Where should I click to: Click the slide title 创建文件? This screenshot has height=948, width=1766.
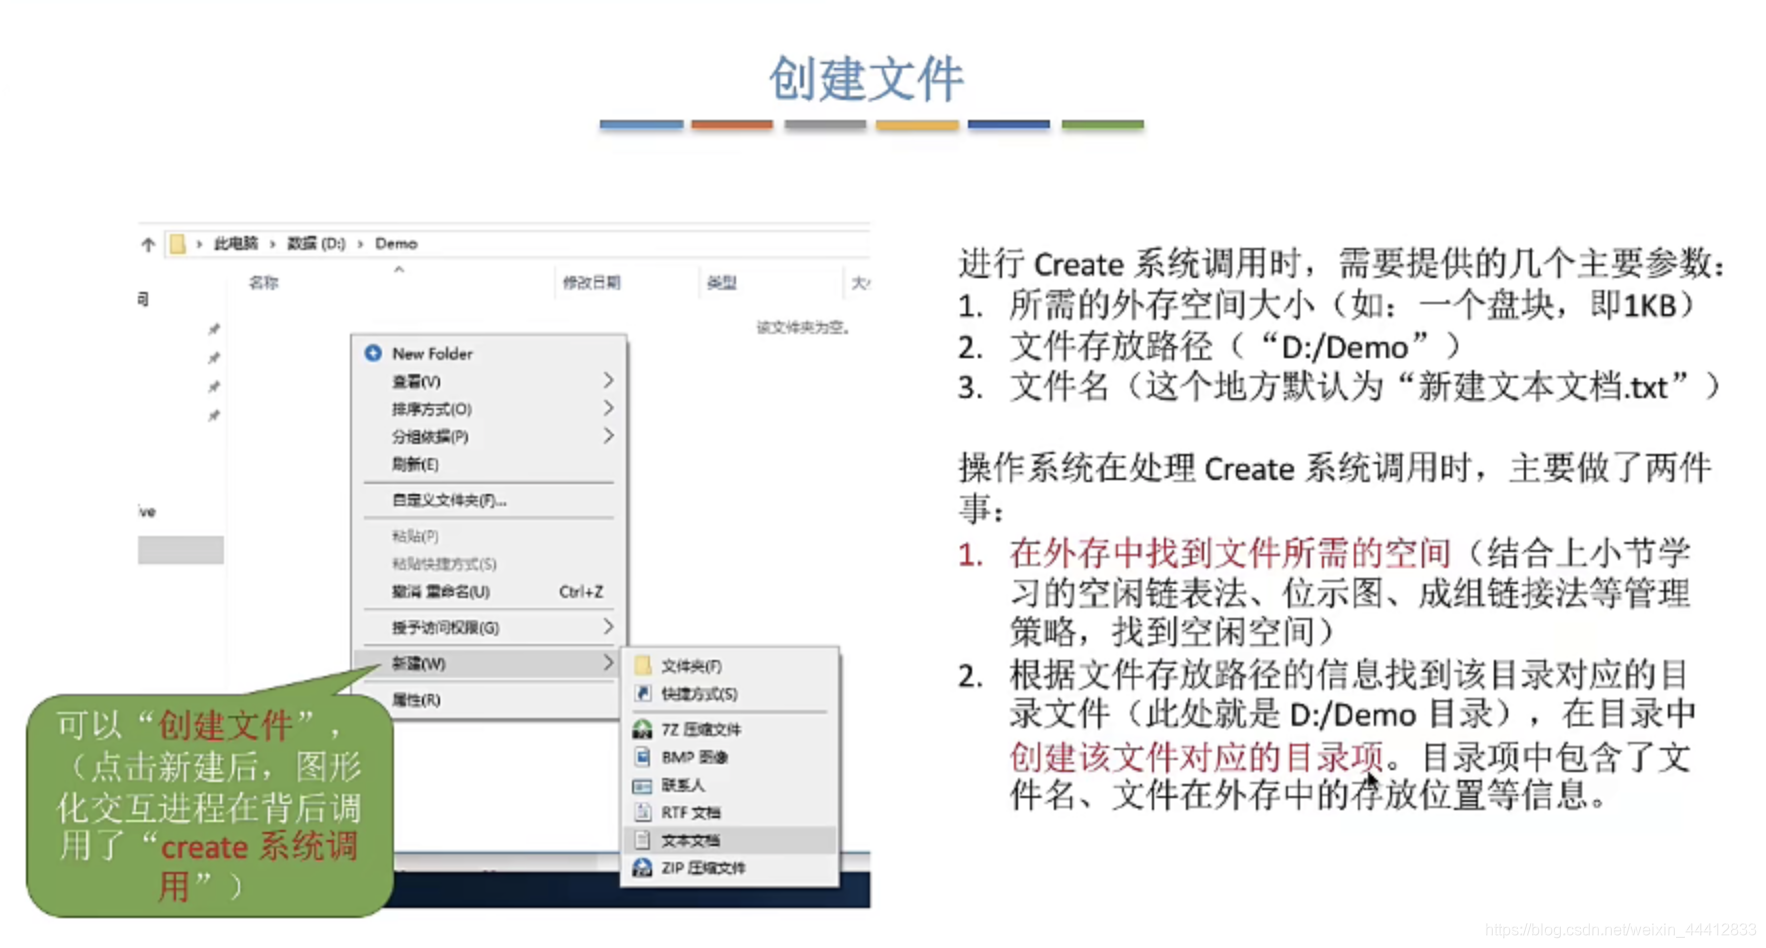pyautogui.click(x=866, y=79)
